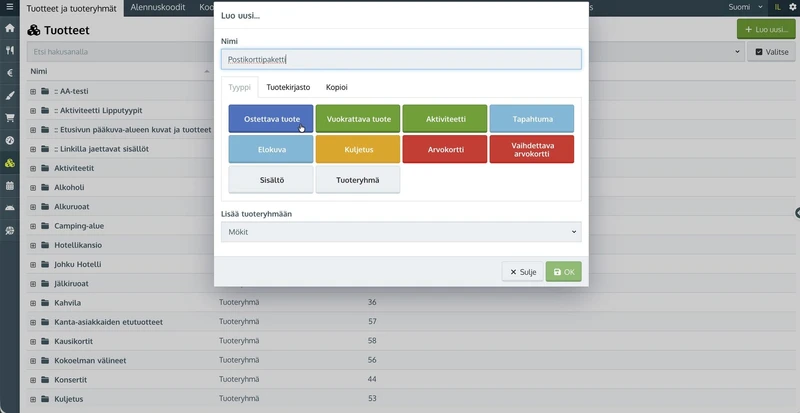This screenshot has height=413, width=800.
Task: Click the Jälkiruoat row
Action: pyautogui.click(x=71, y=283)
